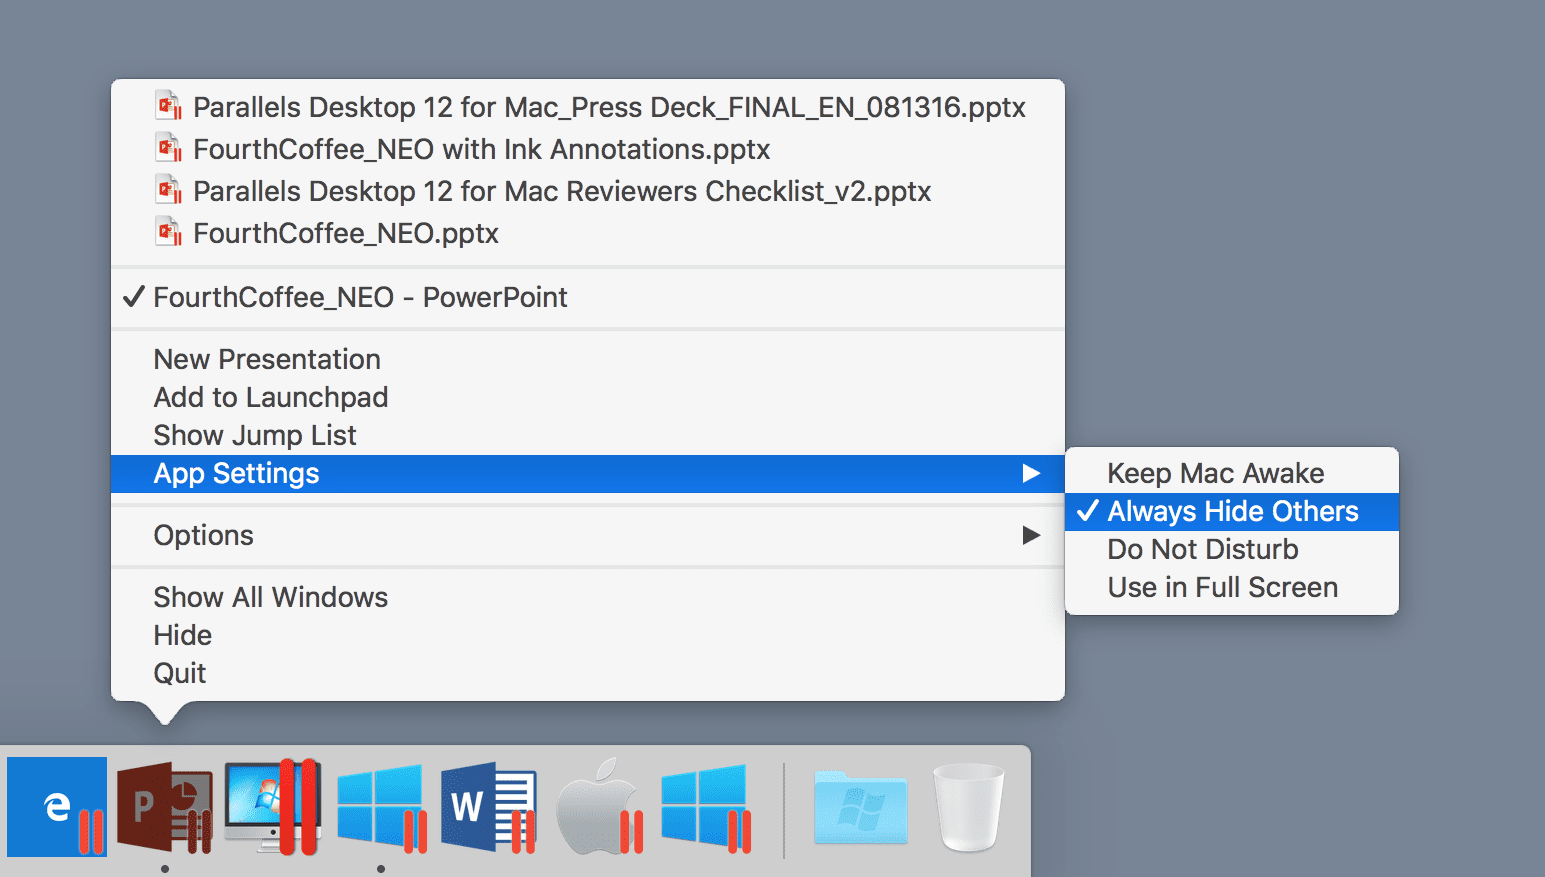Enable Keep Mac Awake

1232,473
